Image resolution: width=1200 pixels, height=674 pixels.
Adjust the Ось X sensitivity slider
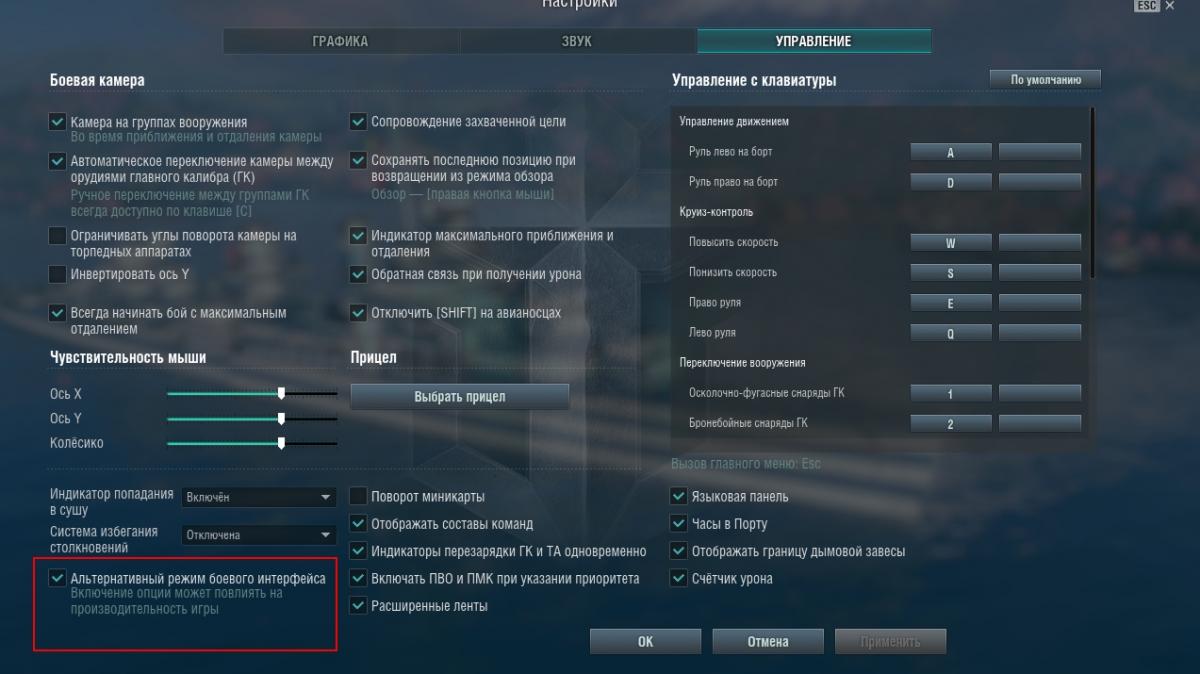[x=252, y=394]
